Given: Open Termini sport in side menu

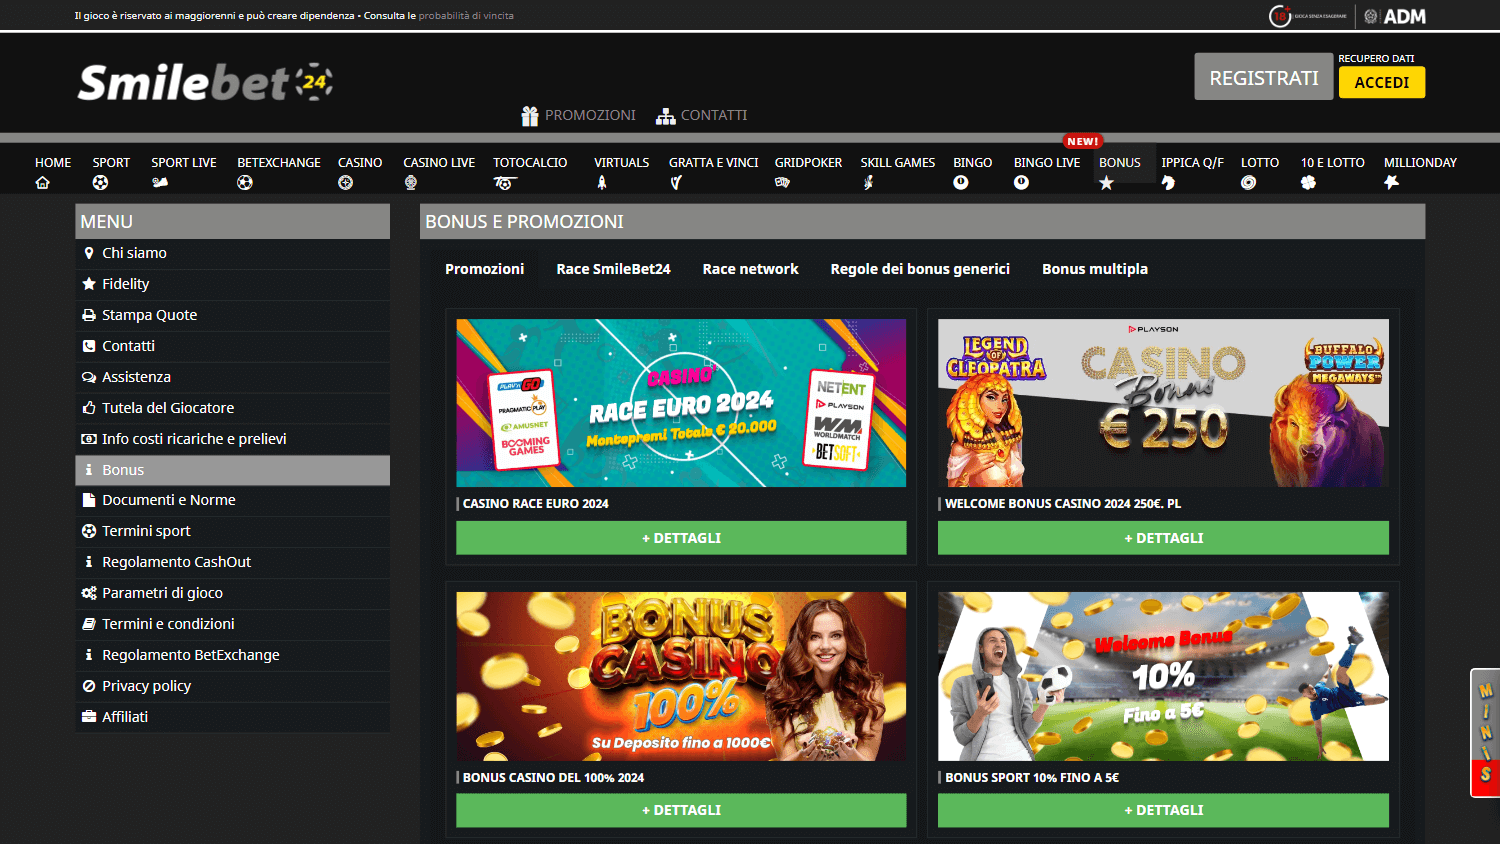Looking at the screenshot, I should pyautogui.click(x=232, y=531).
